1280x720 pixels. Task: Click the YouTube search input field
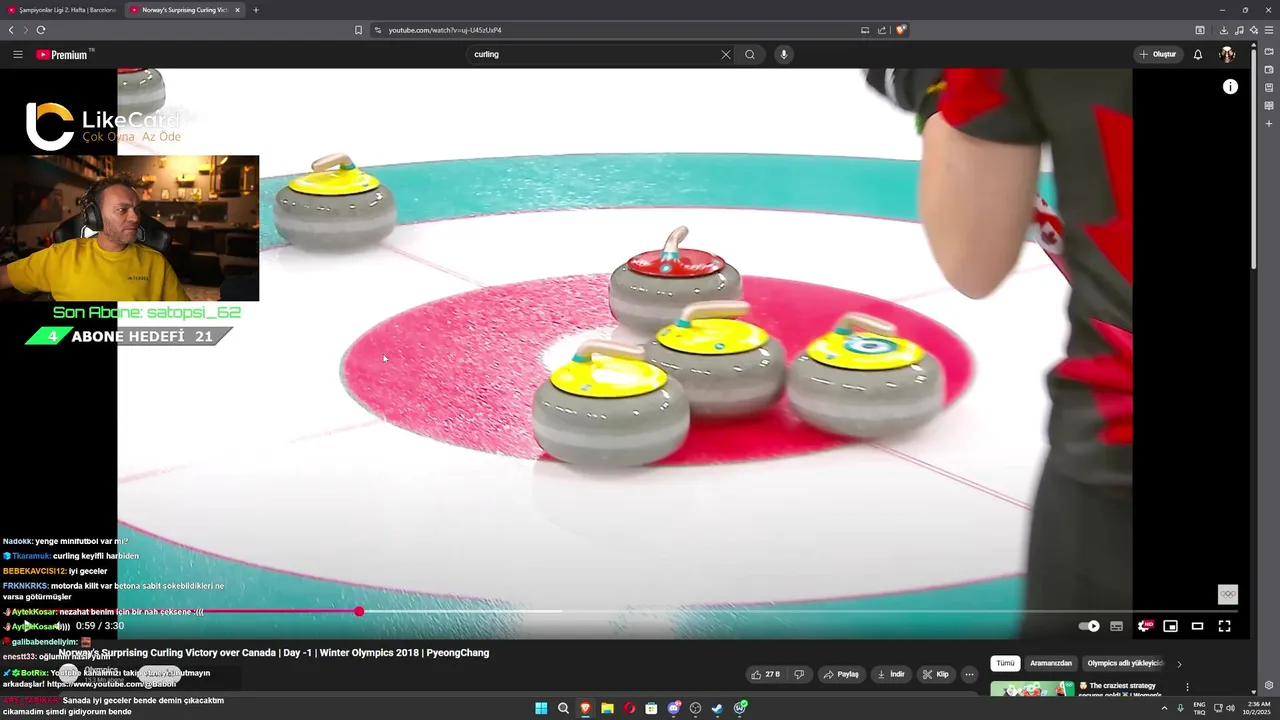click(x=594, y=54)
